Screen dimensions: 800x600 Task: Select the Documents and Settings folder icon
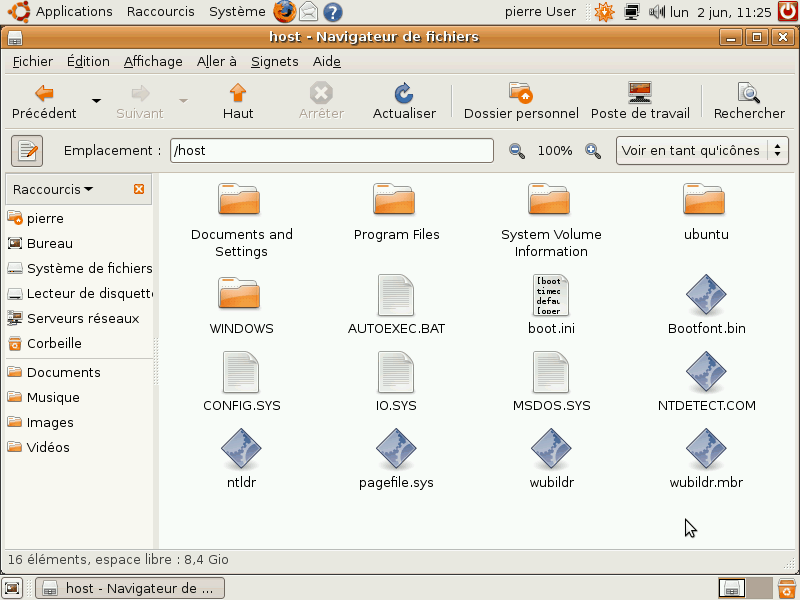click(x=239, y=199)
